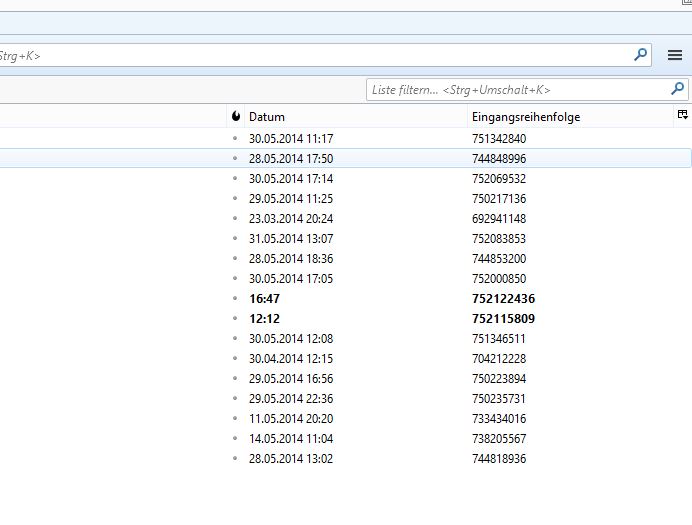The width and height of the screenshot is (692, 525).
Task: Select message dated 28.05.2014 13:02
Action: (291, 458)
